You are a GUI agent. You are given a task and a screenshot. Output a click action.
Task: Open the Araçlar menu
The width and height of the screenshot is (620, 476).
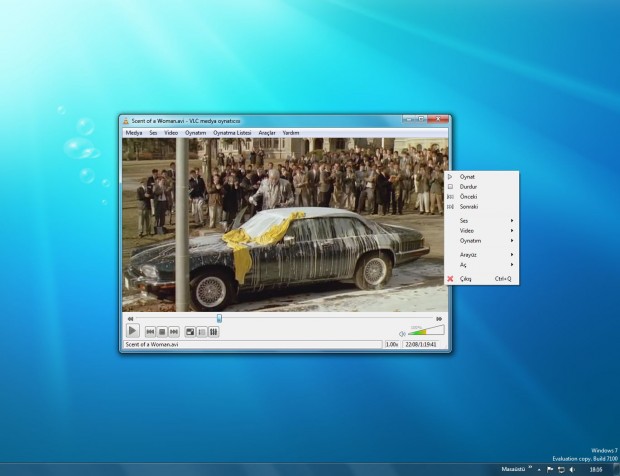tap(267, 132)
